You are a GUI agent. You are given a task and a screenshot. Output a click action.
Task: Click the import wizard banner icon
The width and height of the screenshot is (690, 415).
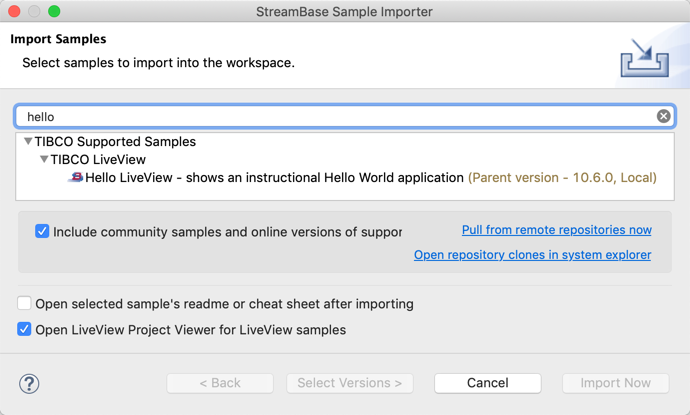pos(644,57)
